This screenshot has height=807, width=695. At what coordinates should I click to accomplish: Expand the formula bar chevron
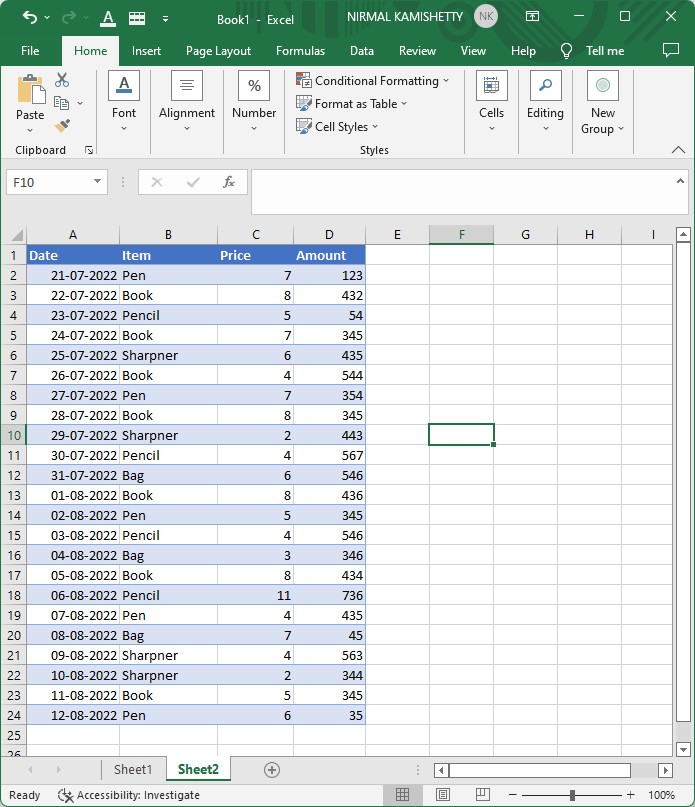pyautogui.click(x=680, y=181)
